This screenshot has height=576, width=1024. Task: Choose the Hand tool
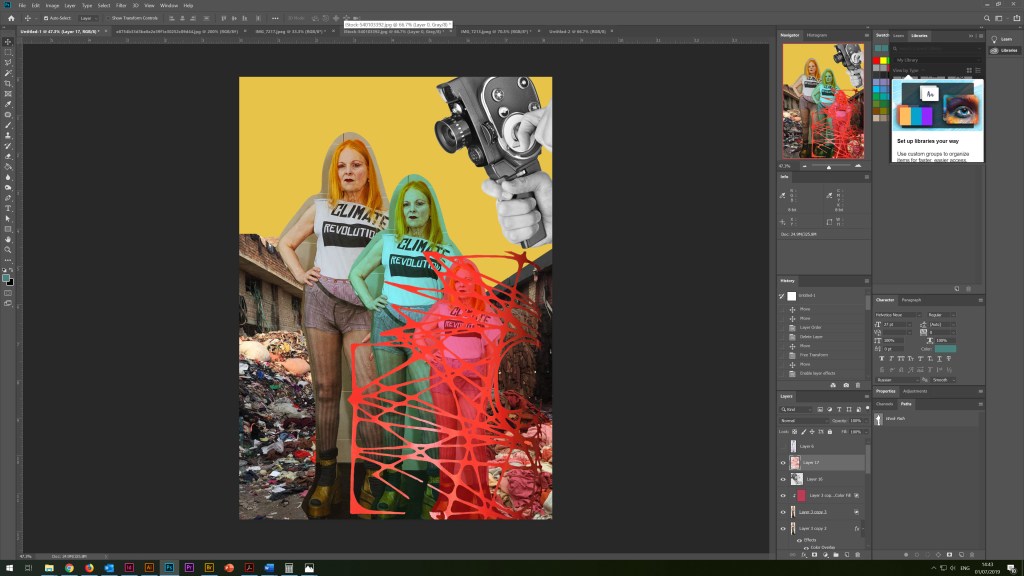pyautogui.click(x=8, y=239)
